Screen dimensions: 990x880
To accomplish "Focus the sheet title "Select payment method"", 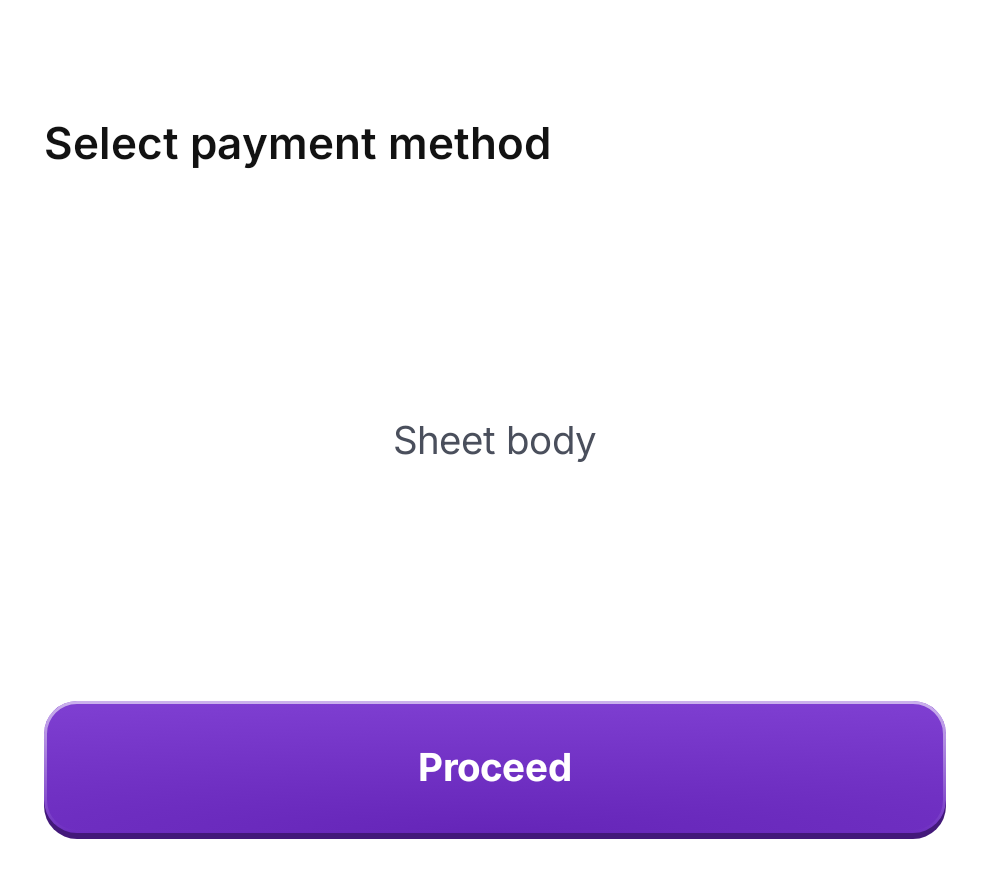I will [297, 145].
